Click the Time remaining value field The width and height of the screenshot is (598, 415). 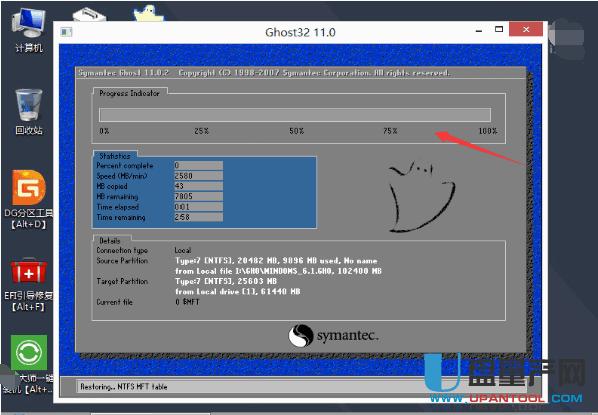pyautogui.click(x=198, y=217)
